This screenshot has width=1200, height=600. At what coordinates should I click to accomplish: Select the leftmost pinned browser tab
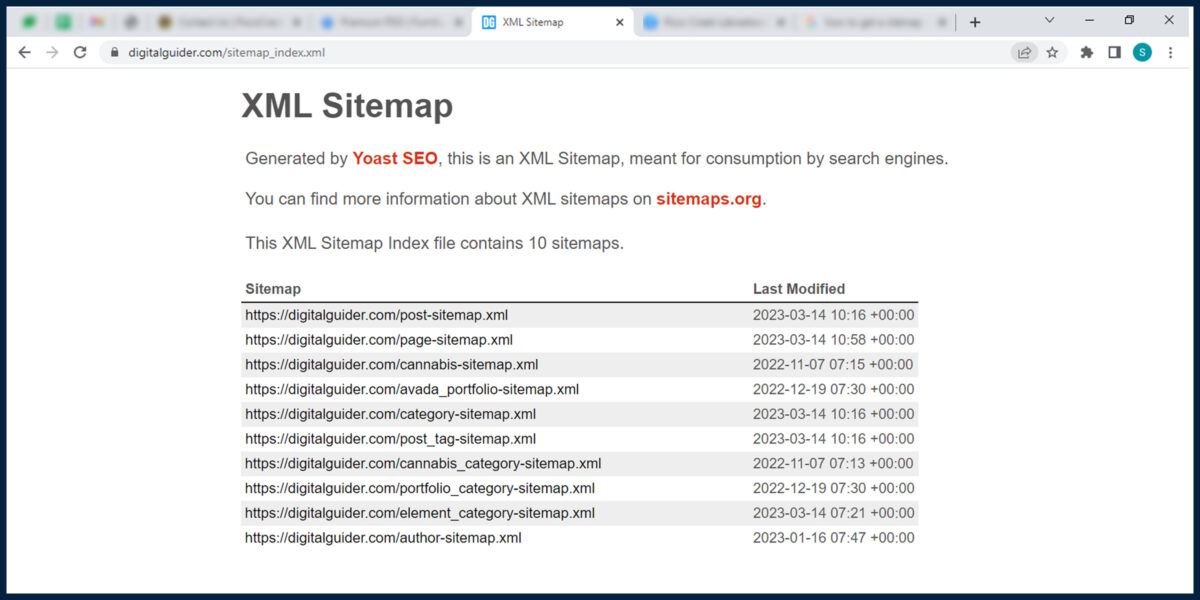pyautogui.click(x=29, y=20)
